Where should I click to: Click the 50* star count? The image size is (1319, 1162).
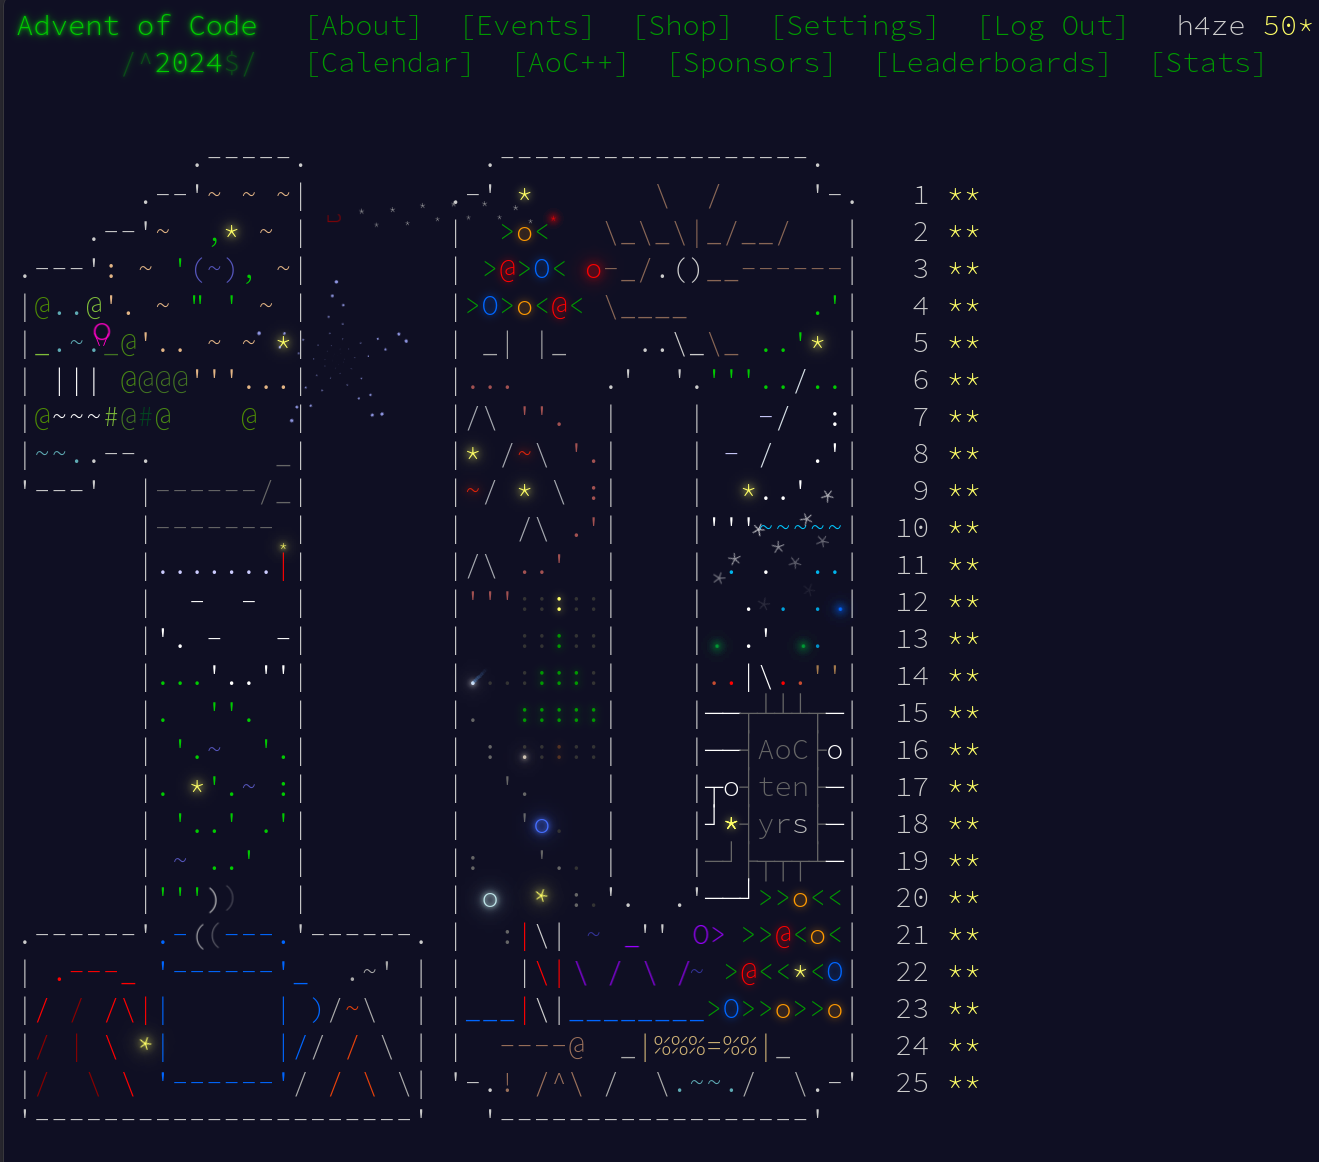1288,26
